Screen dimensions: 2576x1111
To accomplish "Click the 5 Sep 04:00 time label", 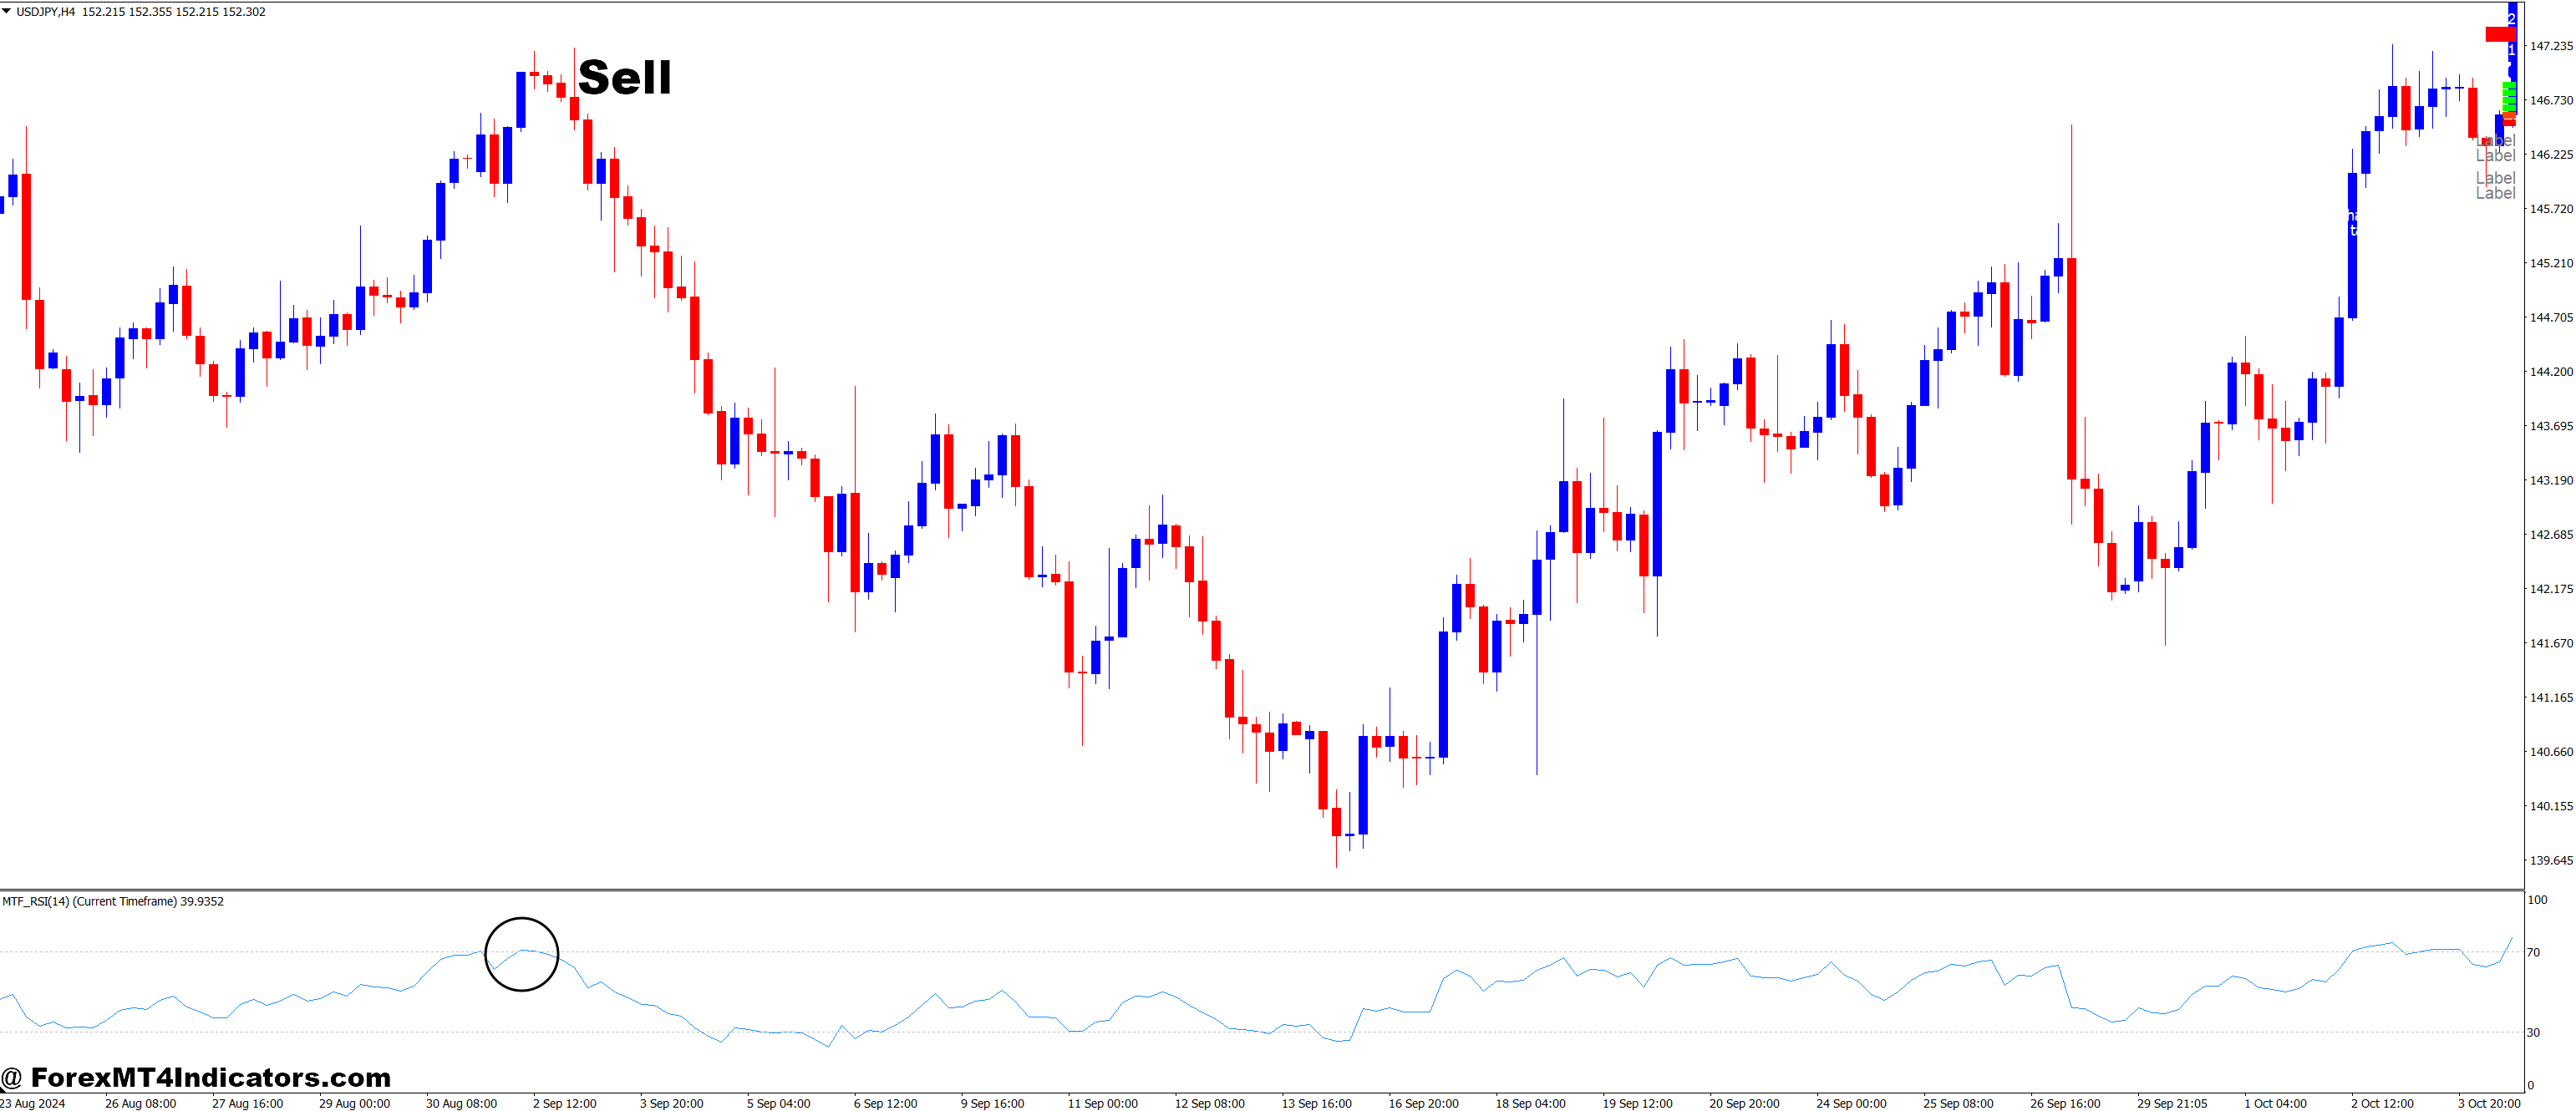I will (x=778, y=1104).
